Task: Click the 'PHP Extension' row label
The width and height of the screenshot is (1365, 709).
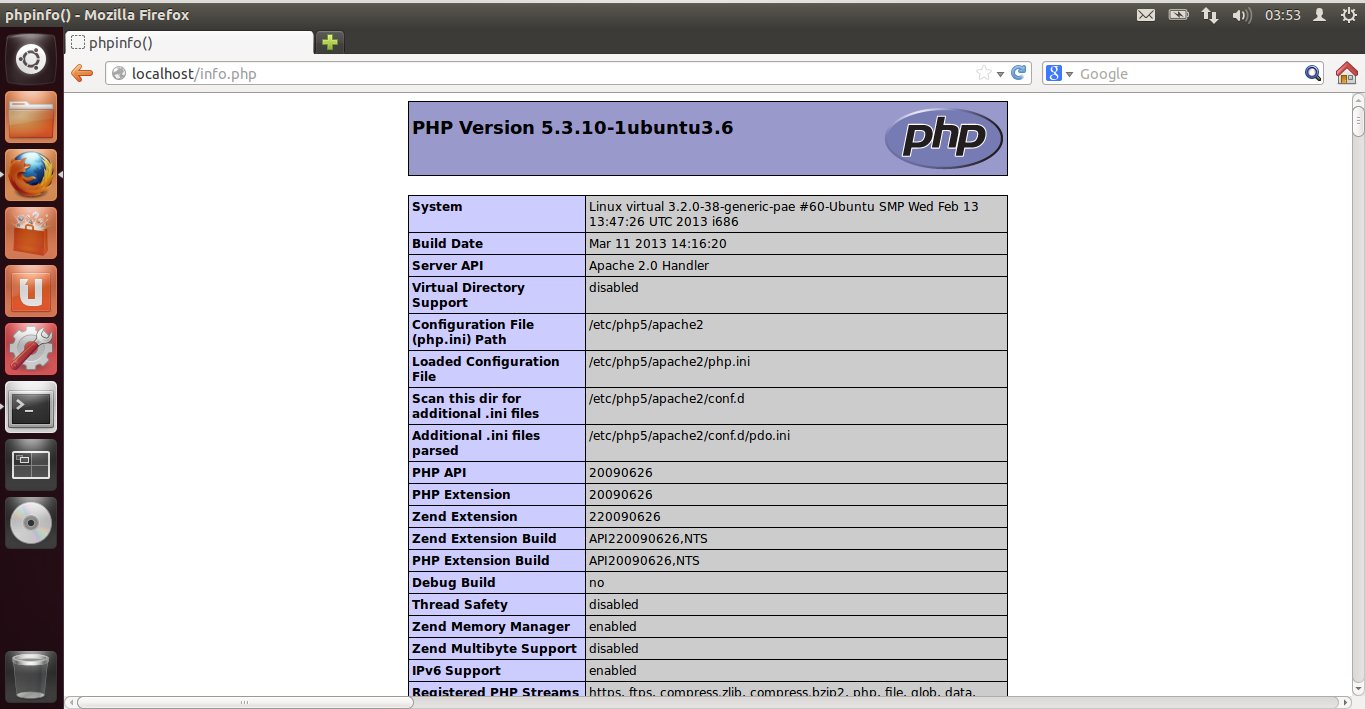Action: [461, 495]
